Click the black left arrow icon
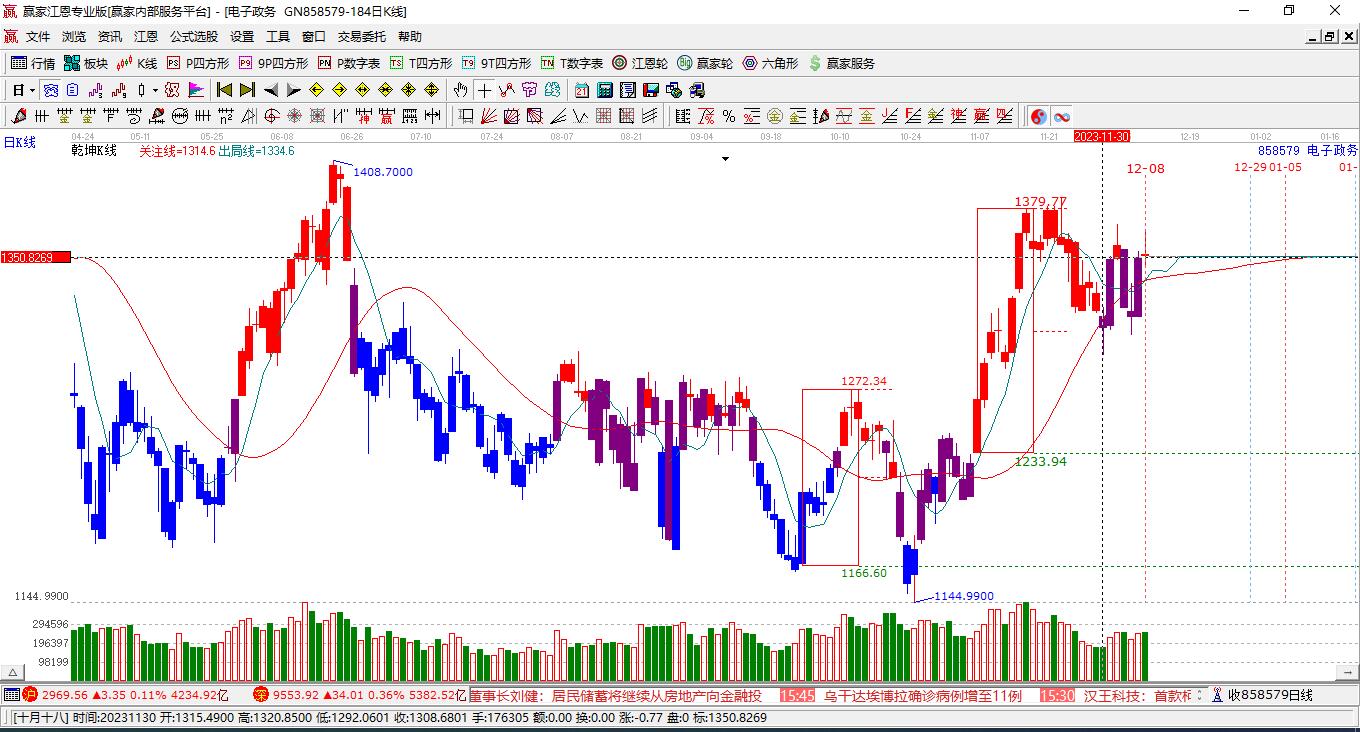Screen dimensions: 1360x732 click(270, 90)
